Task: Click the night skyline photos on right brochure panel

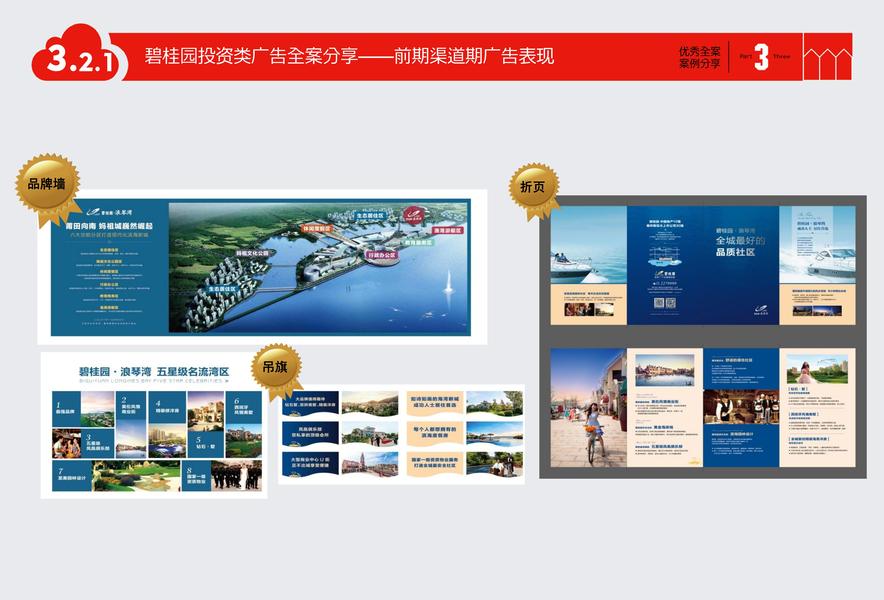Action: [817, 311]
